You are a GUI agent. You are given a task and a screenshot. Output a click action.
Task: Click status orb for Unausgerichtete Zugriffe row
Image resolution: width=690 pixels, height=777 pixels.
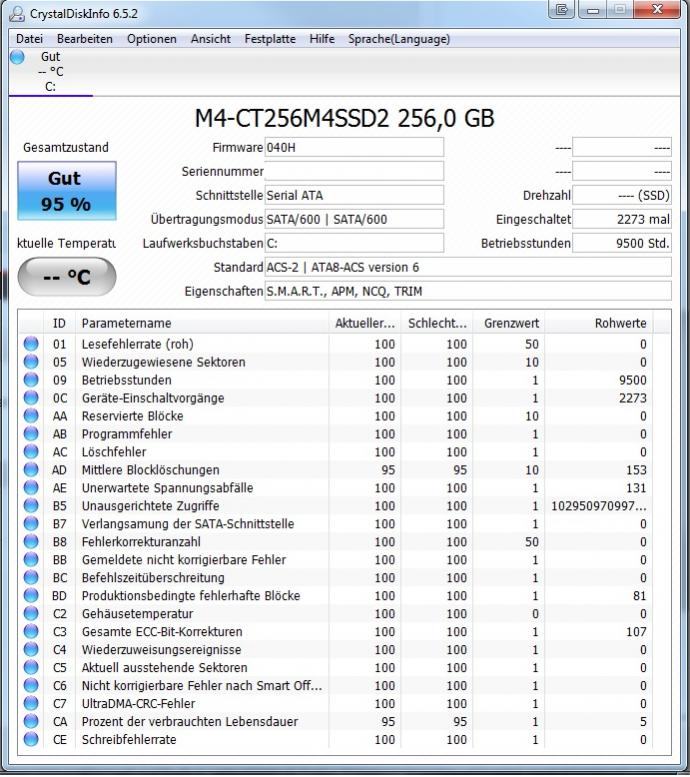31,505
